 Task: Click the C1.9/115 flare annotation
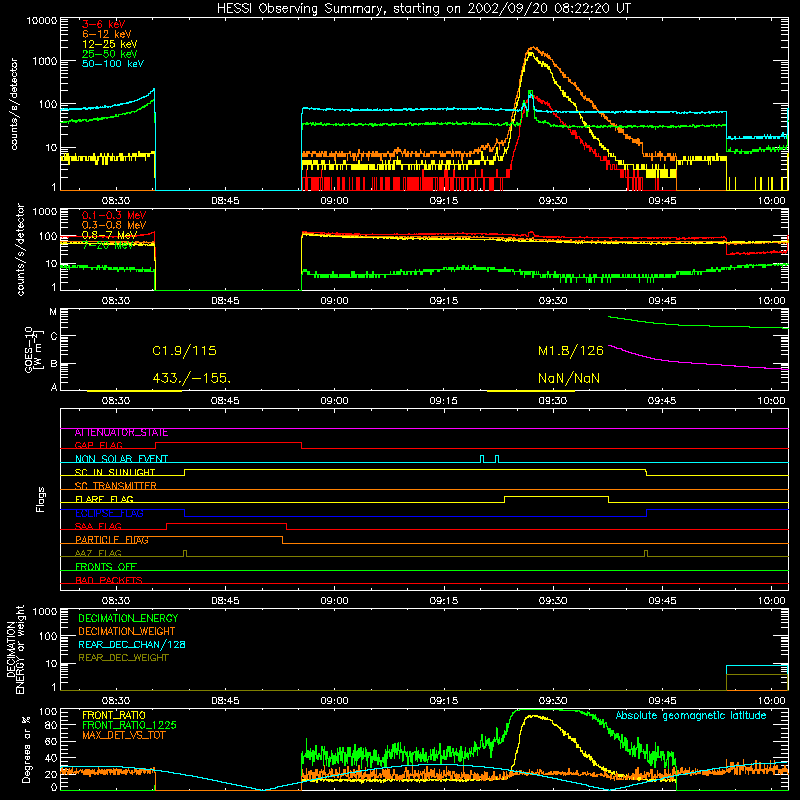point(184,351)
